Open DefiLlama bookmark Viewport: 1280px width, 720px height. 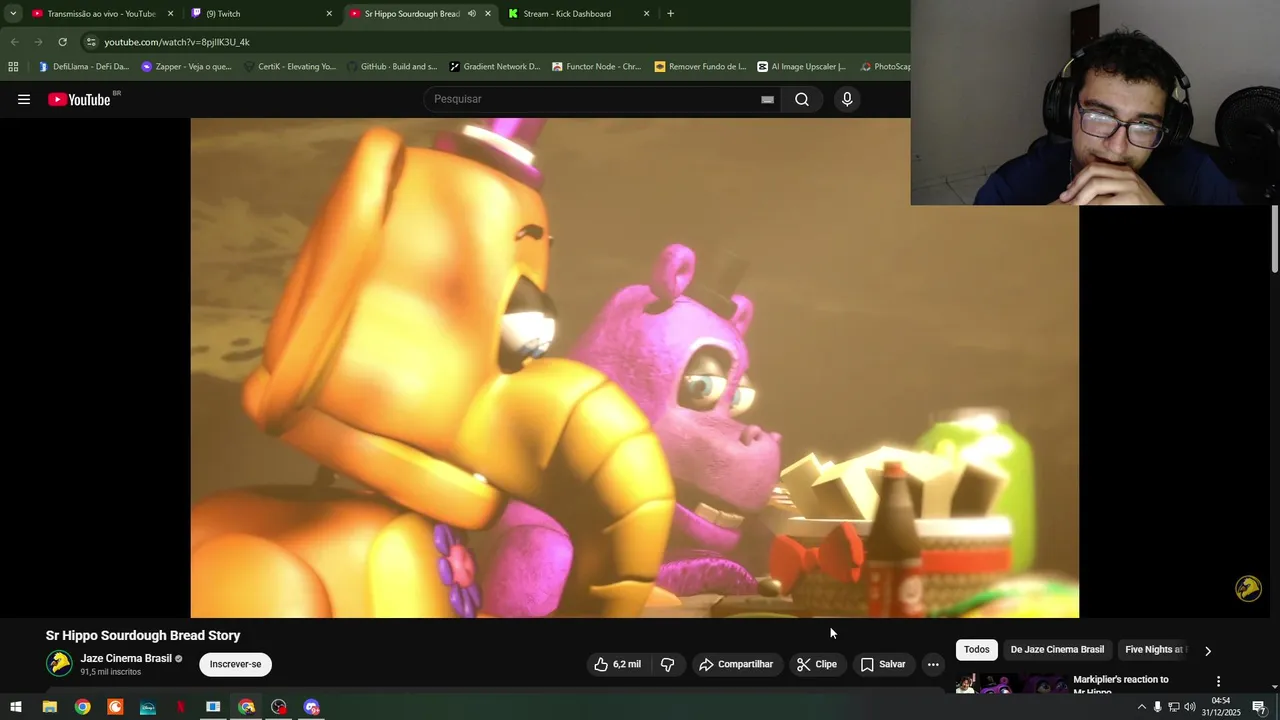coord(84,67)
